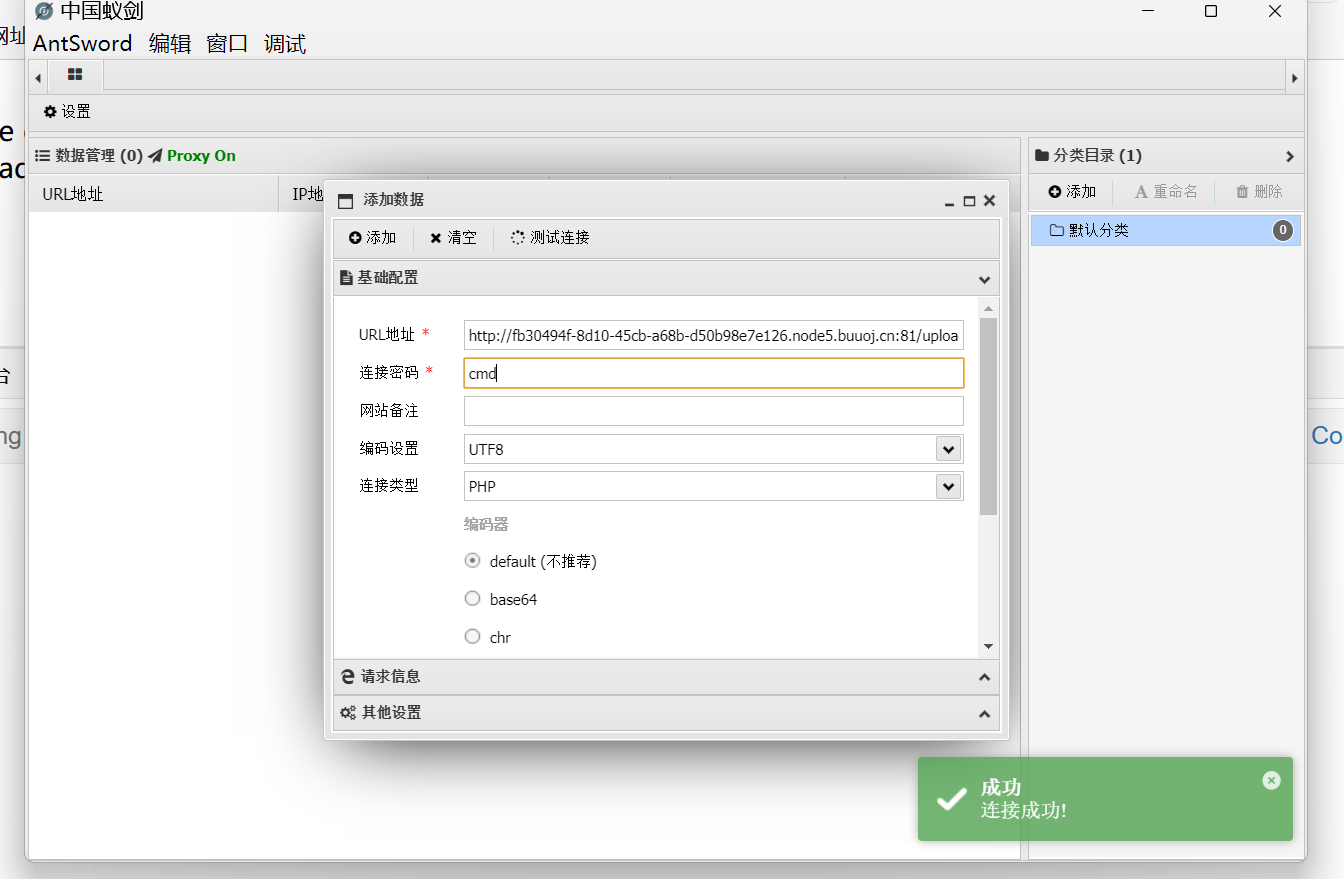Click the 连接成功! notification text
Screen dimensions: 1344x879
point(1024,811)
